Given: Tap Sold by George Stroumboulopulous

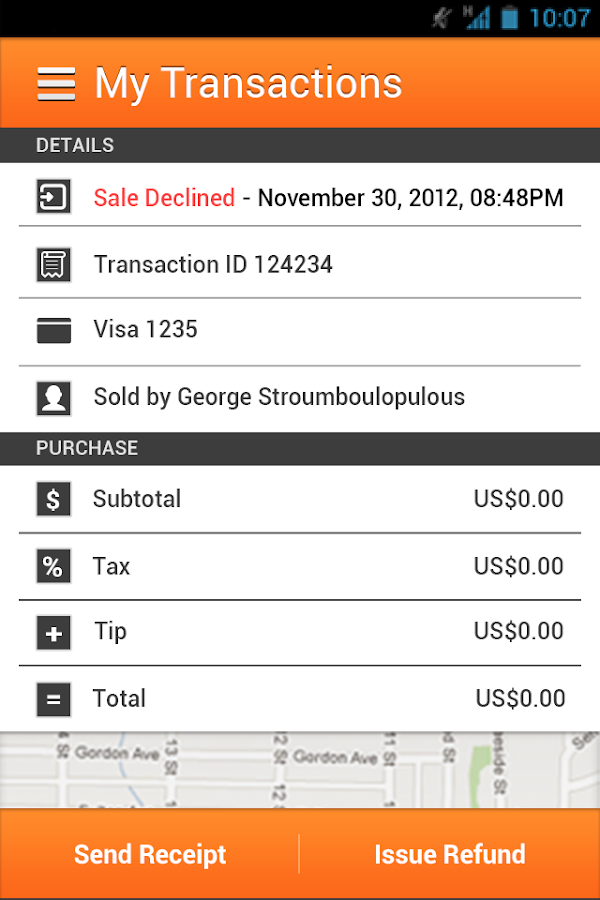Looking at the screenshot, I should [279, 397].
